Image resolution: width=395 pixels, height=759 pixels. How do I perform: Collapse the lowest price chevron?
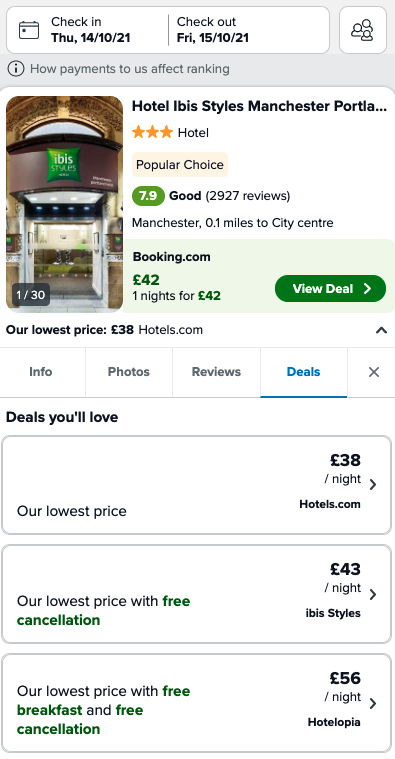click(381, 330)
